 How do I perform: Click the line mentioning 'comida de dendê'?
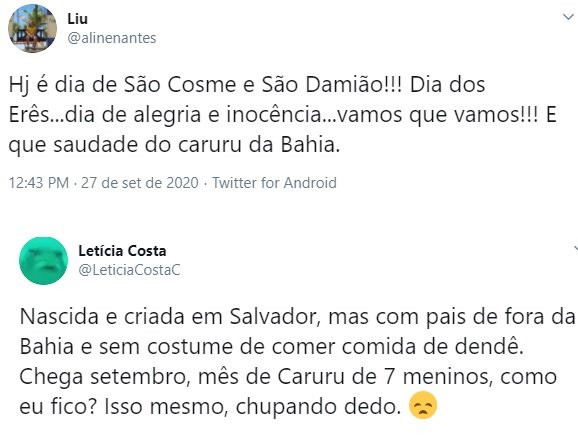tap(271, 346)
